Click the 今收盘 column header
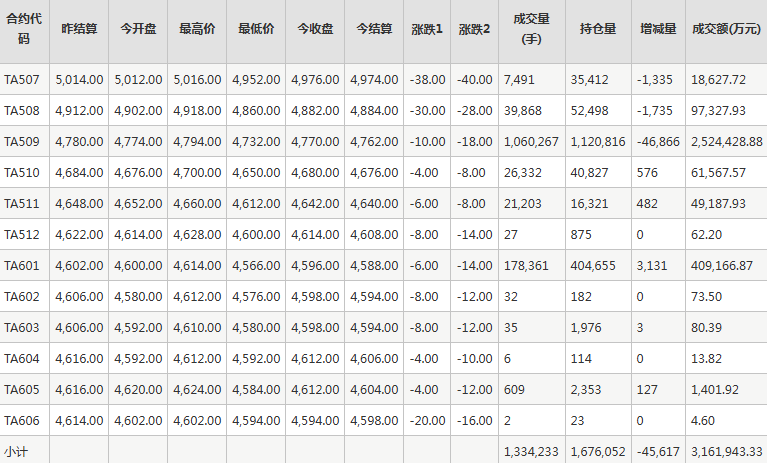Viewport: 767px width, 463px height. pyautogui.click(x=316, y=29)
